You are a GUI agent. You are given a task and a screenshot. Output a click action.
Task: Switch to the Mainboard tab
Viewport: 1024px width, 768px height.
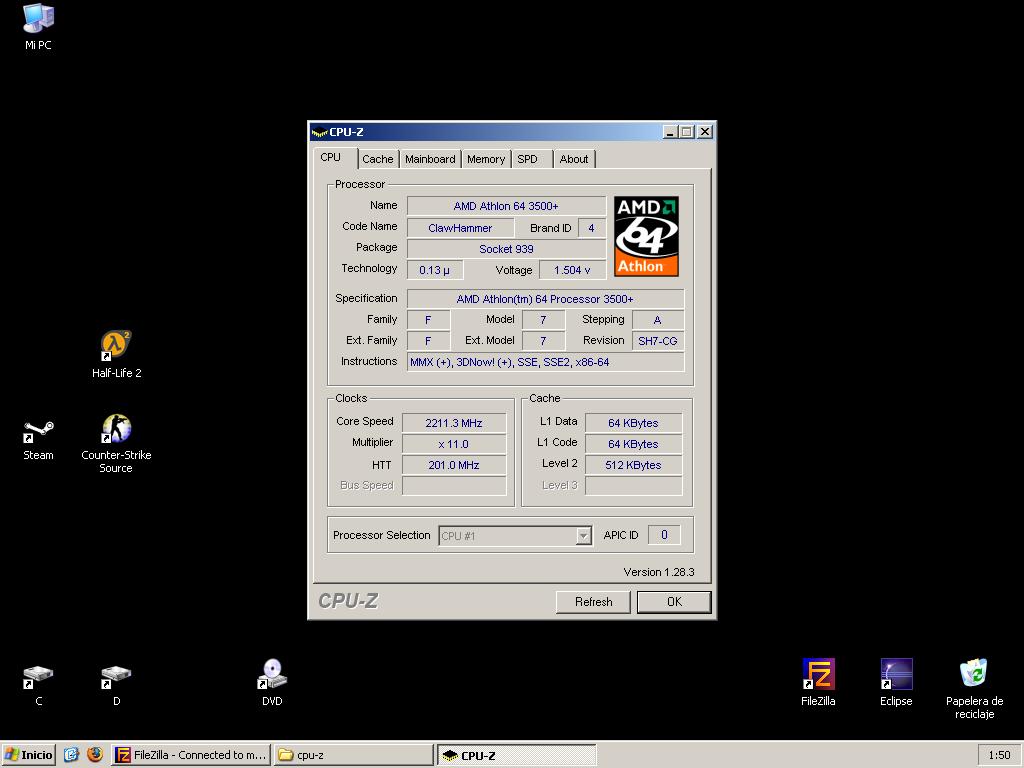[x=430, y=159]
